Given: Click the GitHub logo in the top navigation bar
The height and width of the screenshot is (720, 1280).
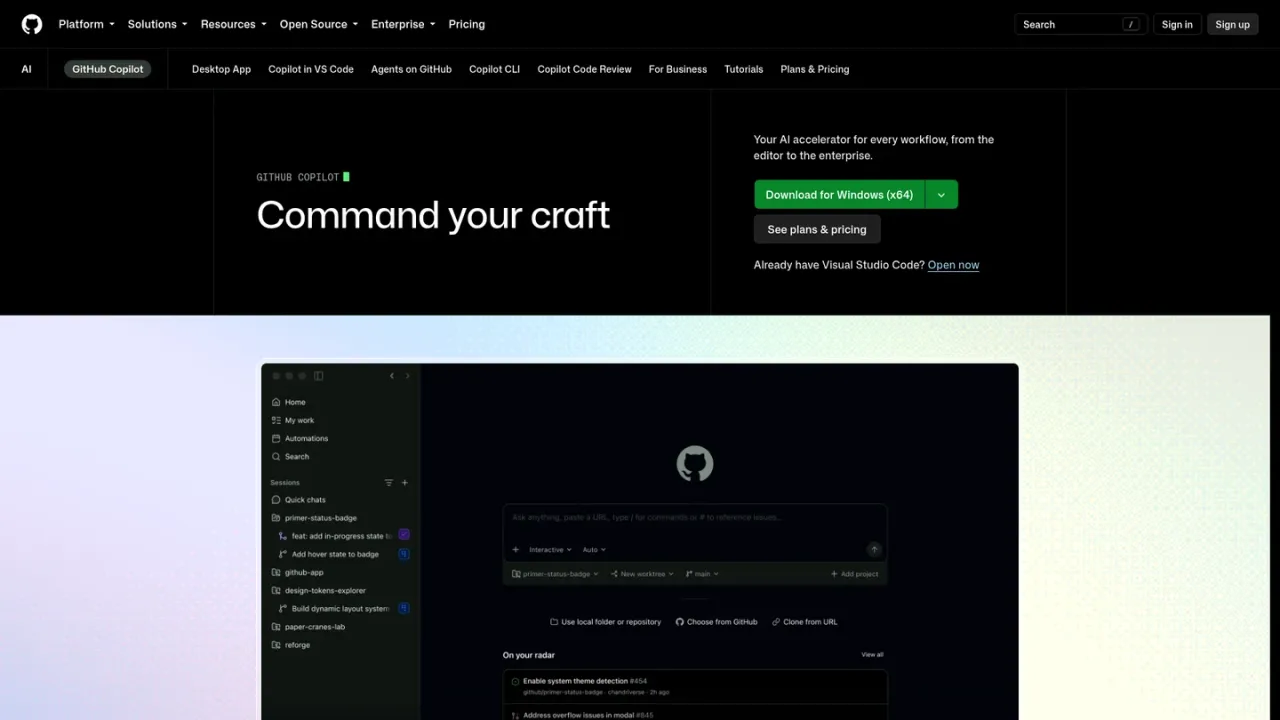Looking at the screenshot, I should point(32,24).
